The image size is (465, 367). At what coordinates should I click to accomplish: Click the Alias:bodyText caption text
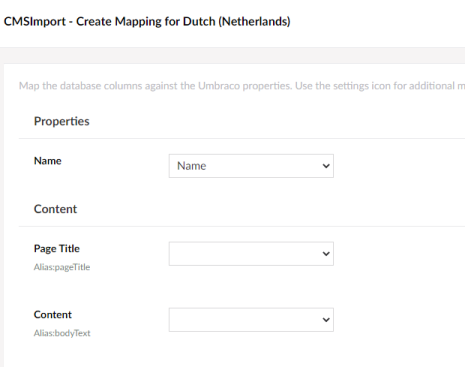click(62, 333)
